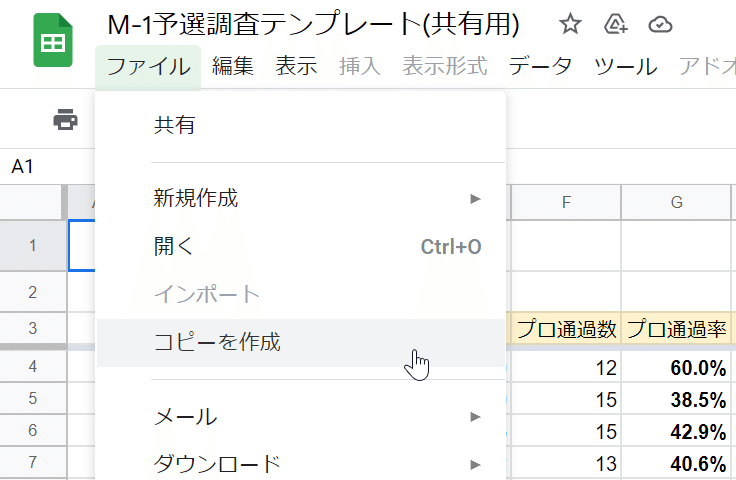736x480 pixels.
Task: Open the データ menu
Action: click(x=540, y=66)
